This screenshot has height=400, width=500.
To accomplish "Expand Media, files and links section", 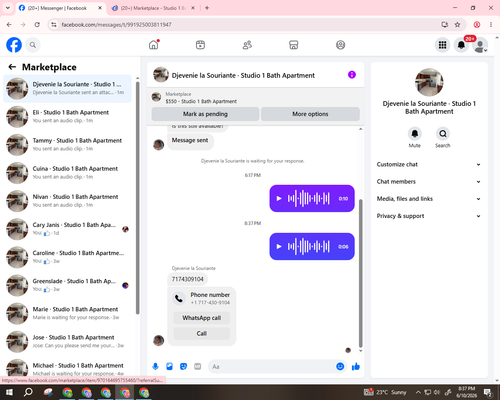I will (429, 199).
